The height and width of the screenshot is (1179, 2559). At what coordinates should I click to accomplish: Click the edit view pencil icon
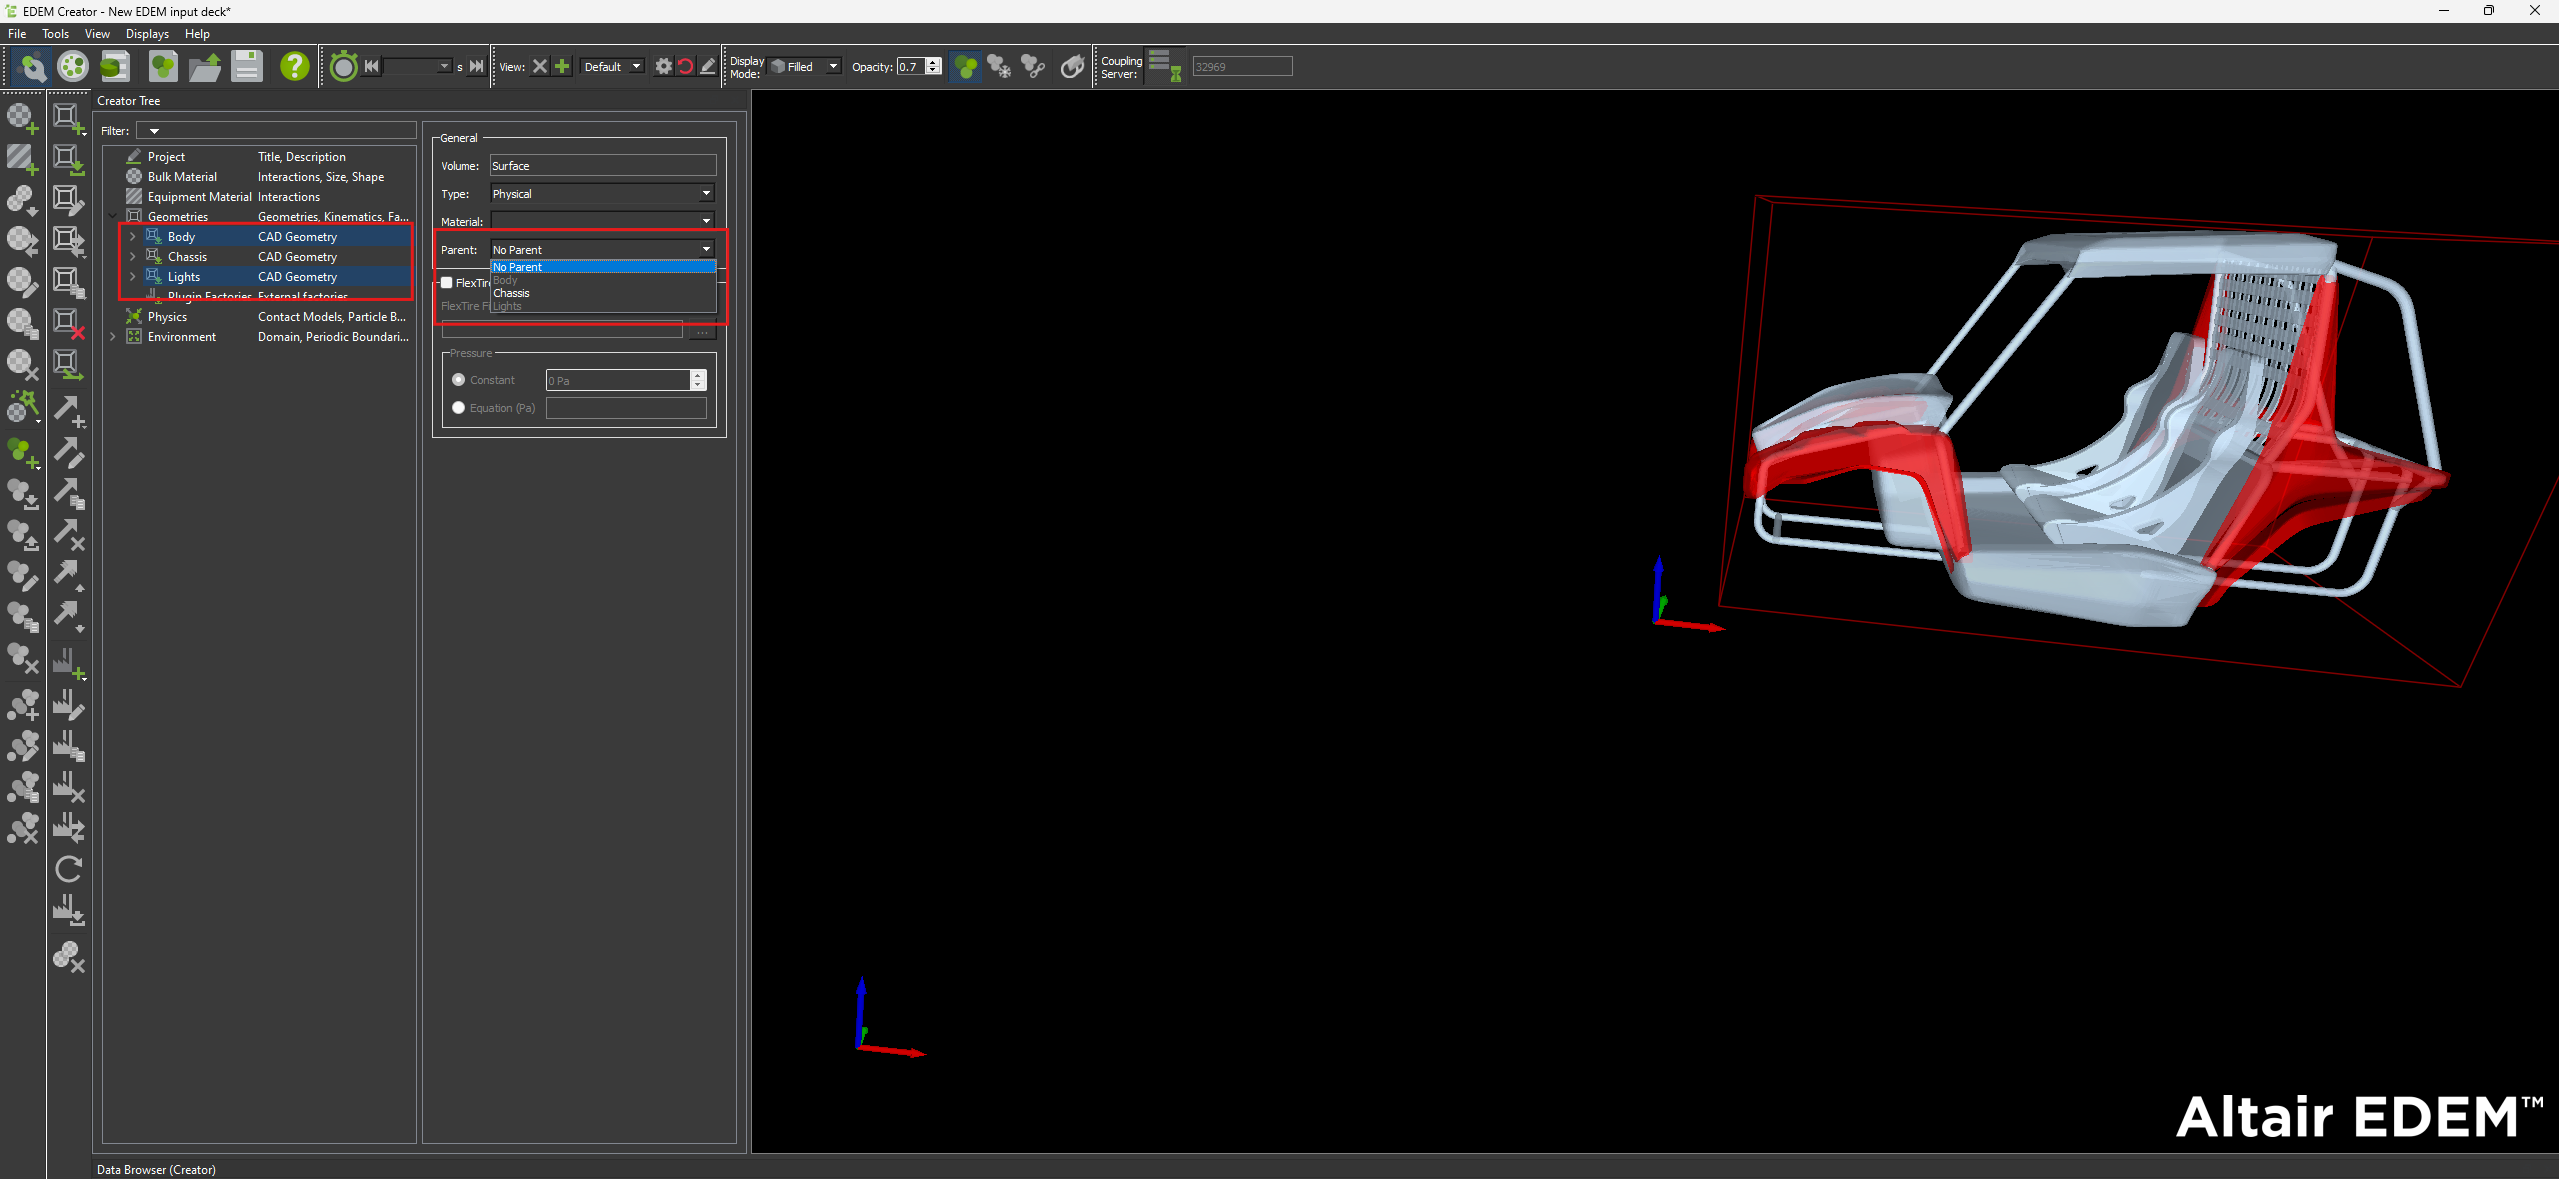click(x=707, y=67)
